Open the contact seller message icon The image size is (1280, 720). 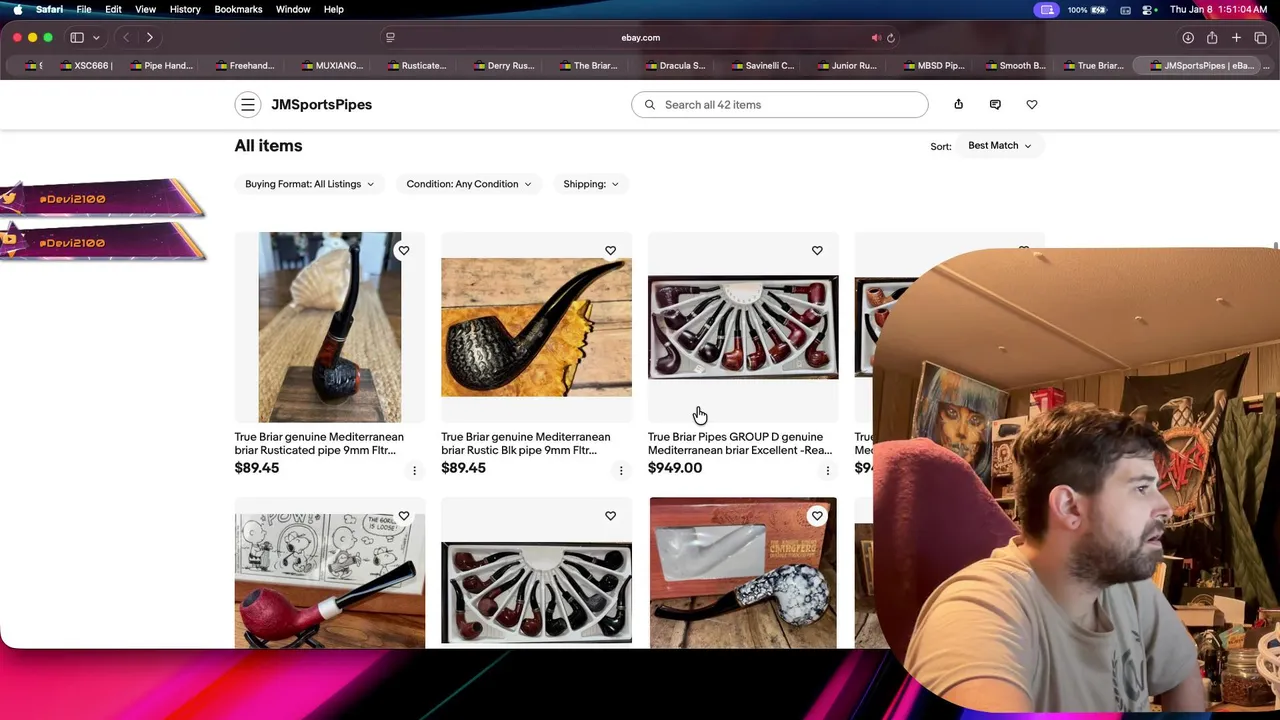tap(995, 104)
